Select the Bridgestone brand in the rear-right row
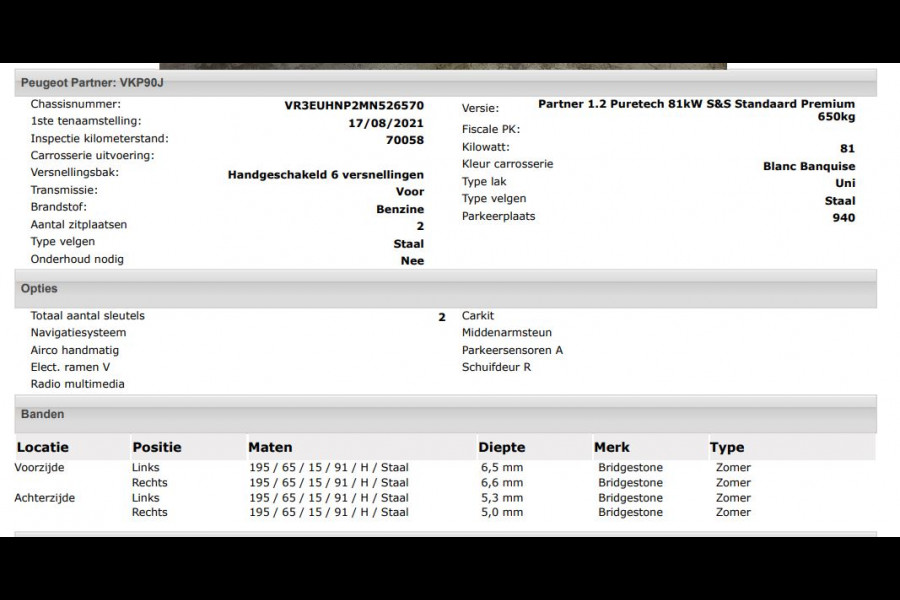 click(630, 512)
